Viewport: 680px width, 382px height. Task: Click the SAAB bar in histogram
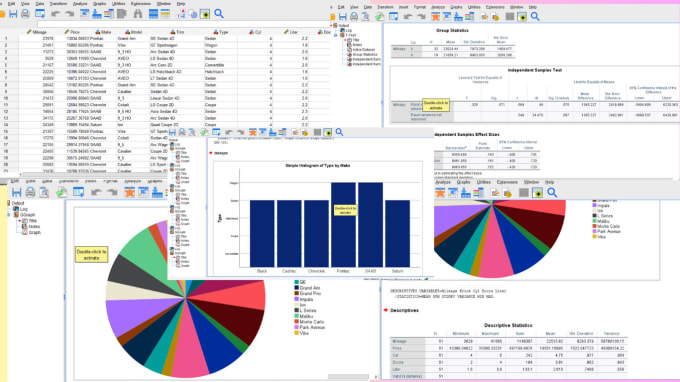370,225
